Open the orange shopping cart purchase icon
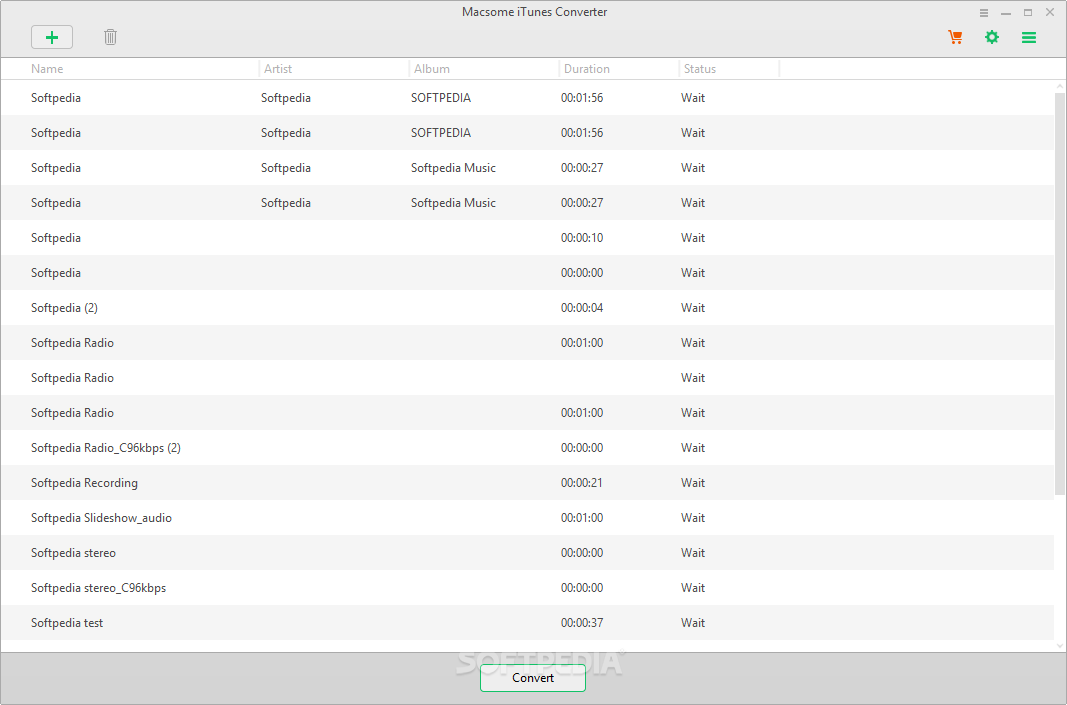This screenshot has height=705, width=1067. click(955, 37)
